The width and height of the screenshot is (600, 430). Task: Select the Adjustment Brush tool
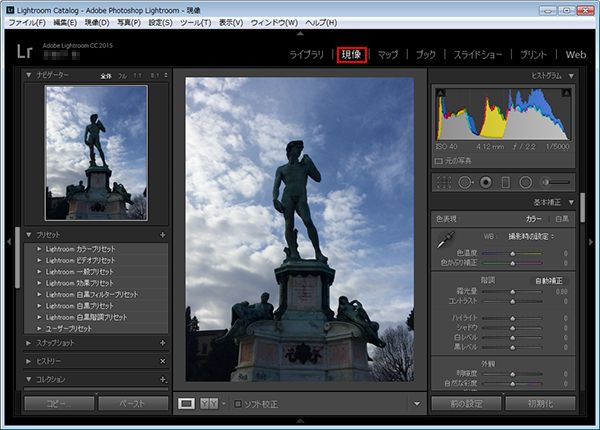556,182
